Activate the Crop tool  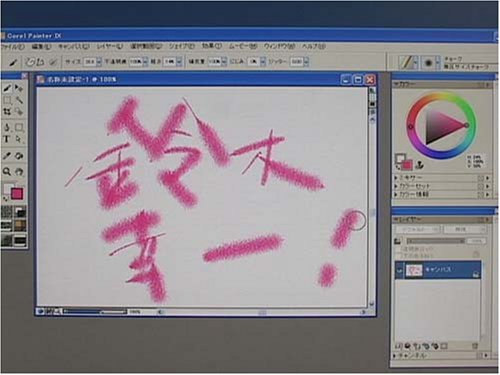coord(7,112)
